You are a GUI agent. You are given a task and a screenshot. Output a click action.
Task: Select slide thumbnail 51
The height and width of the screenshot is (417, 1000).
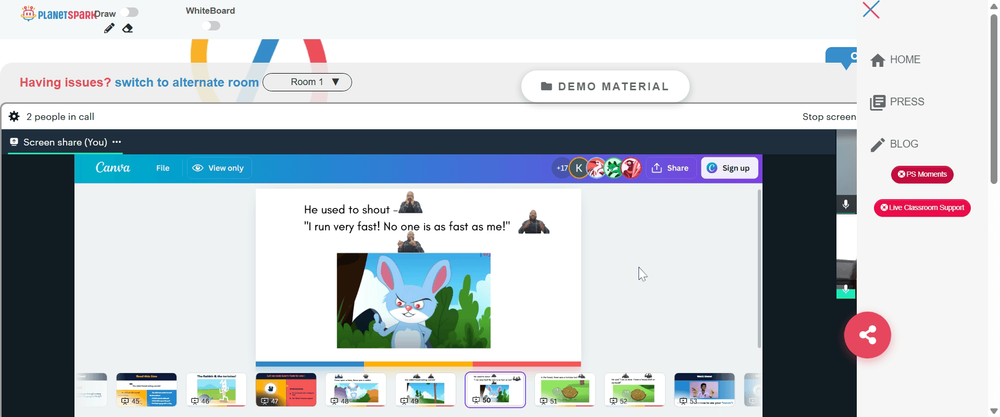tap(565, 390)
